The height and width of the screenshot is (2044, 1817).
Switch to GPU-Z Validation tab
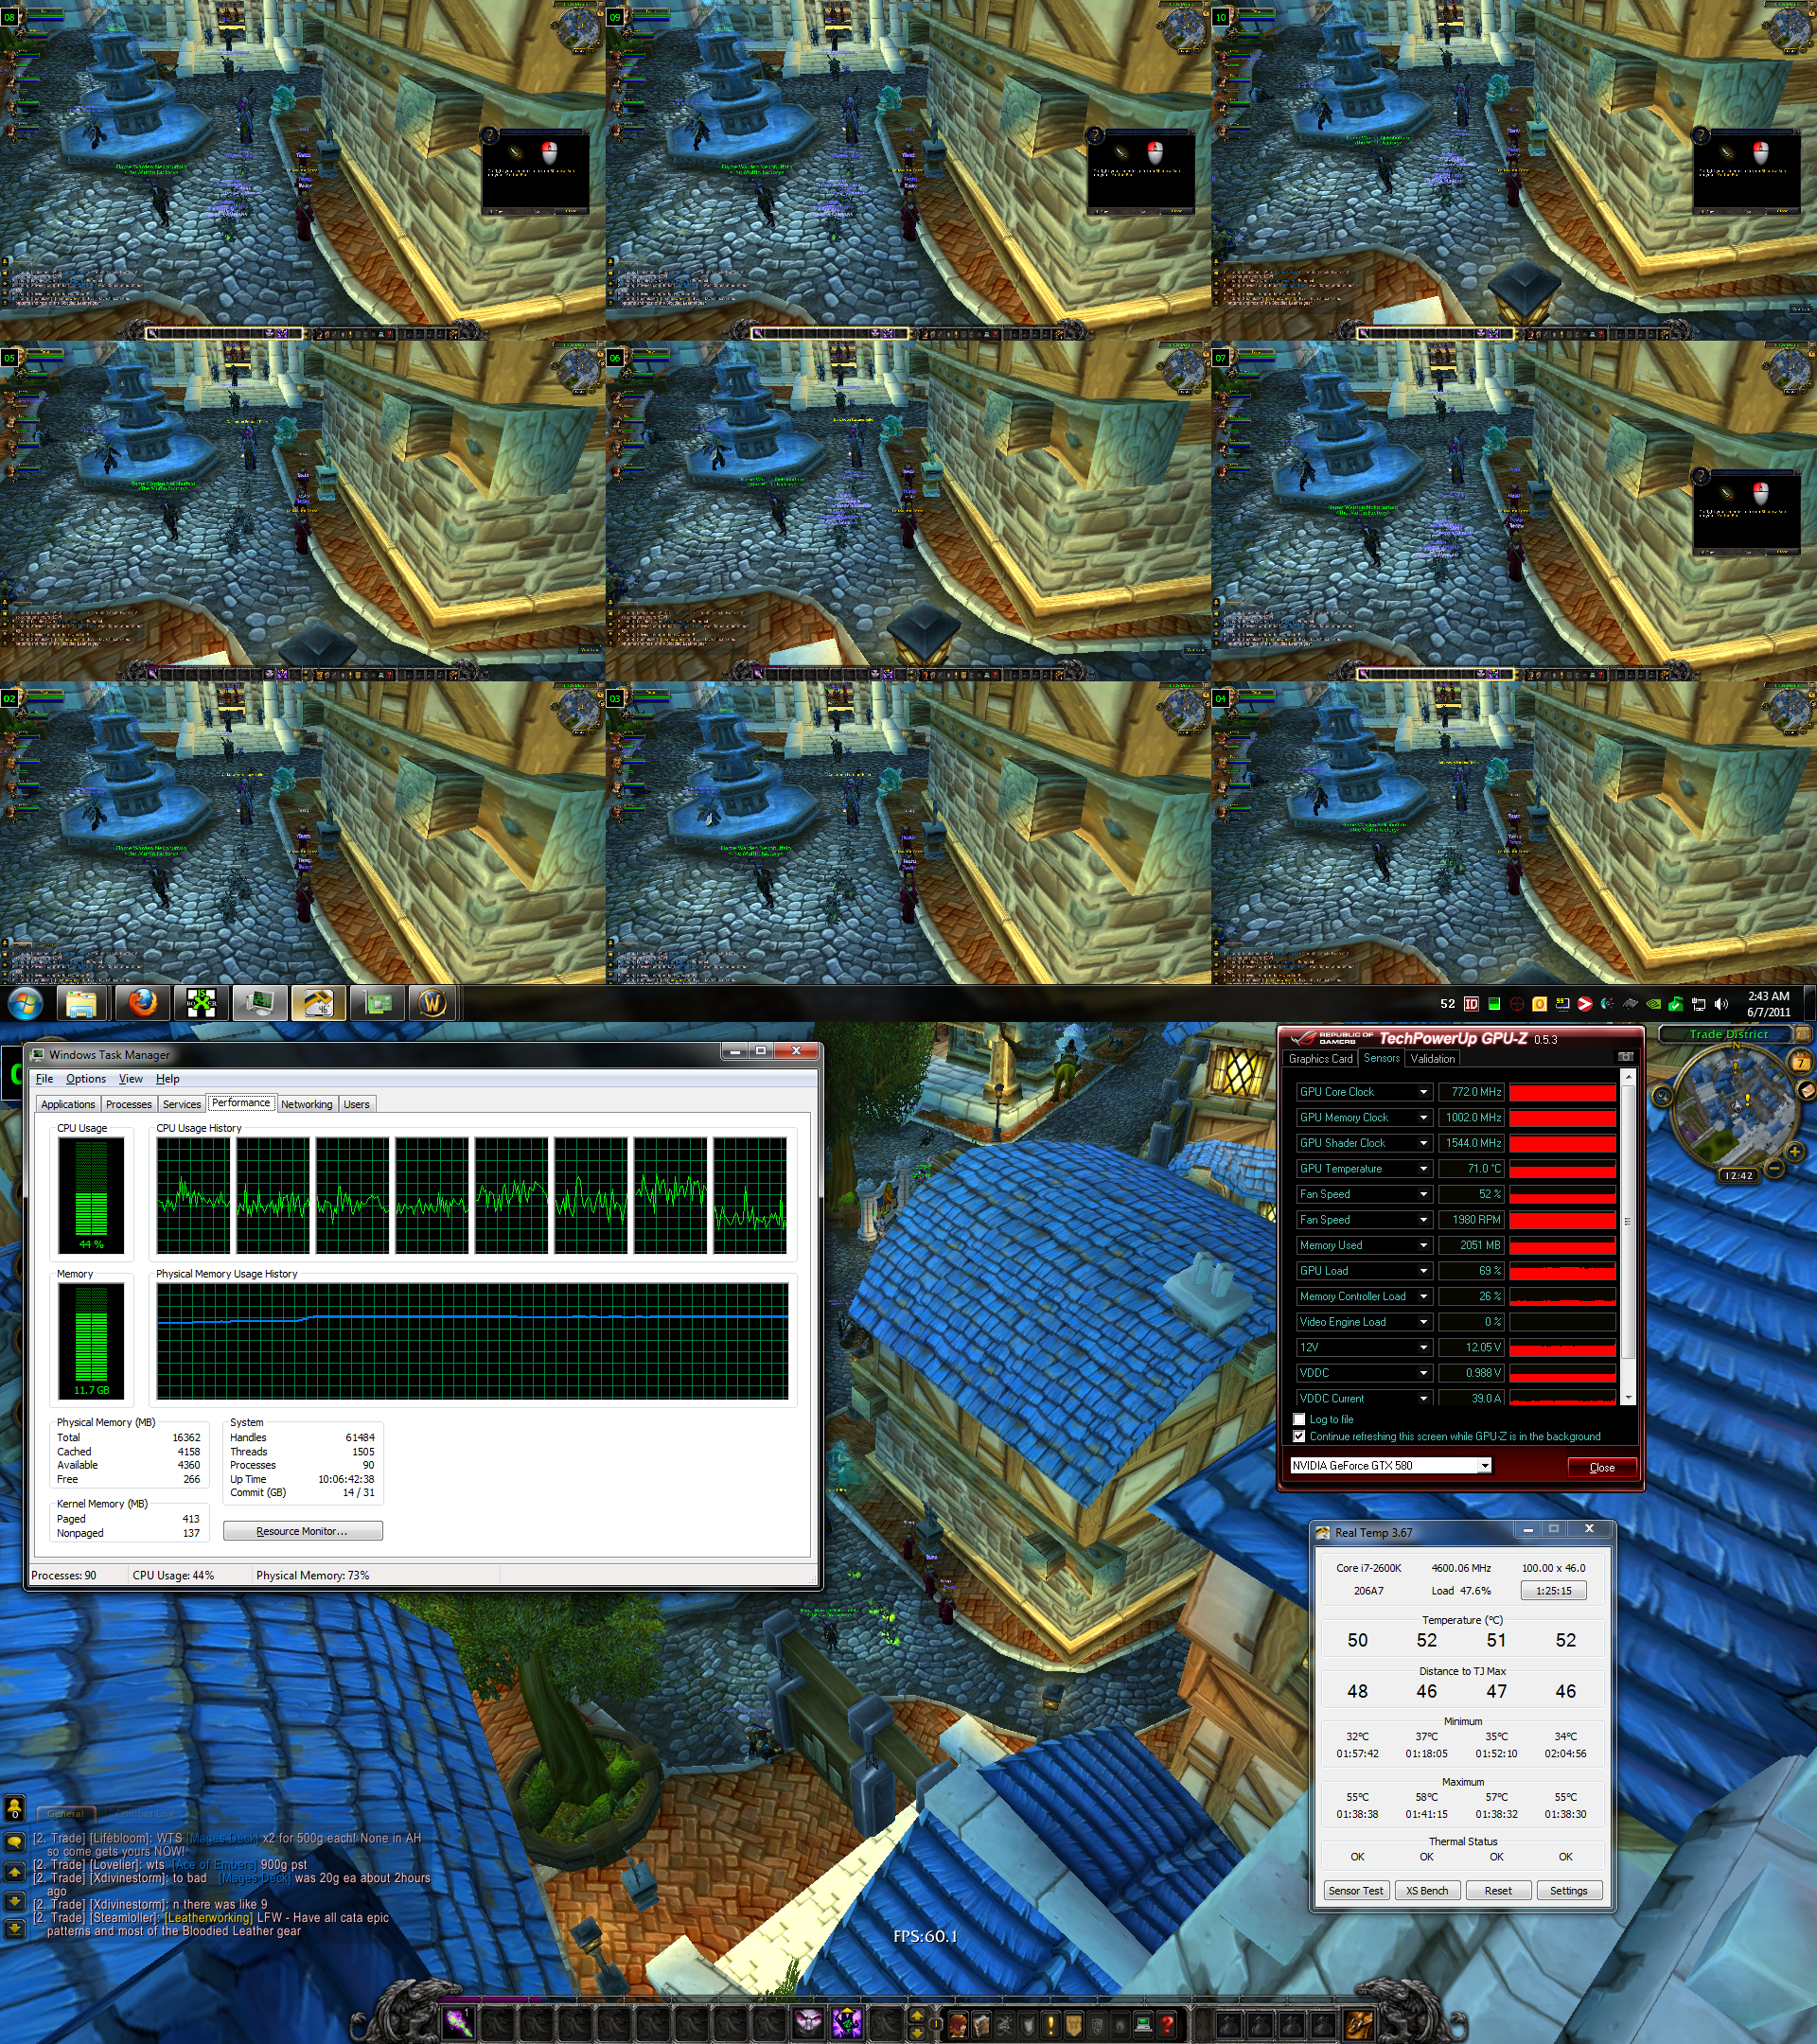tap(1432, 1058)
